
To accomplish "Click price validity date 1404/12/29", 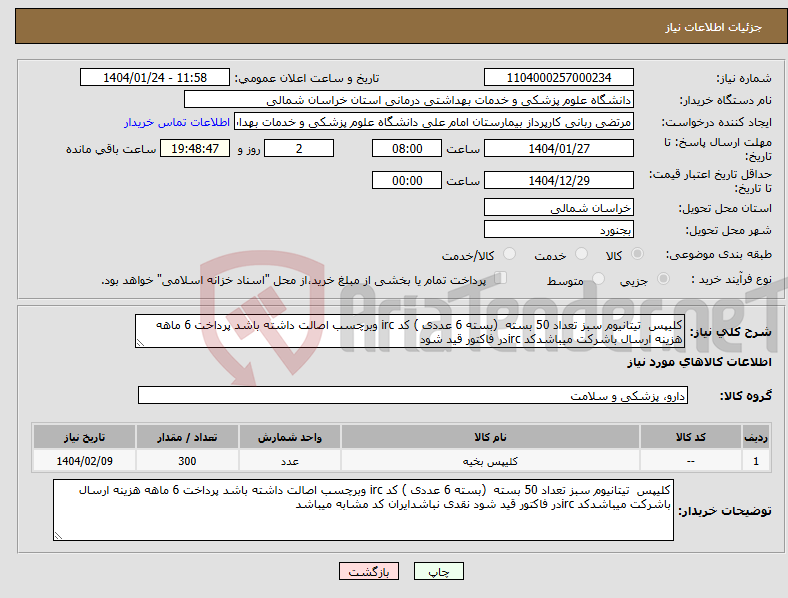I will [x=558, y=180].
